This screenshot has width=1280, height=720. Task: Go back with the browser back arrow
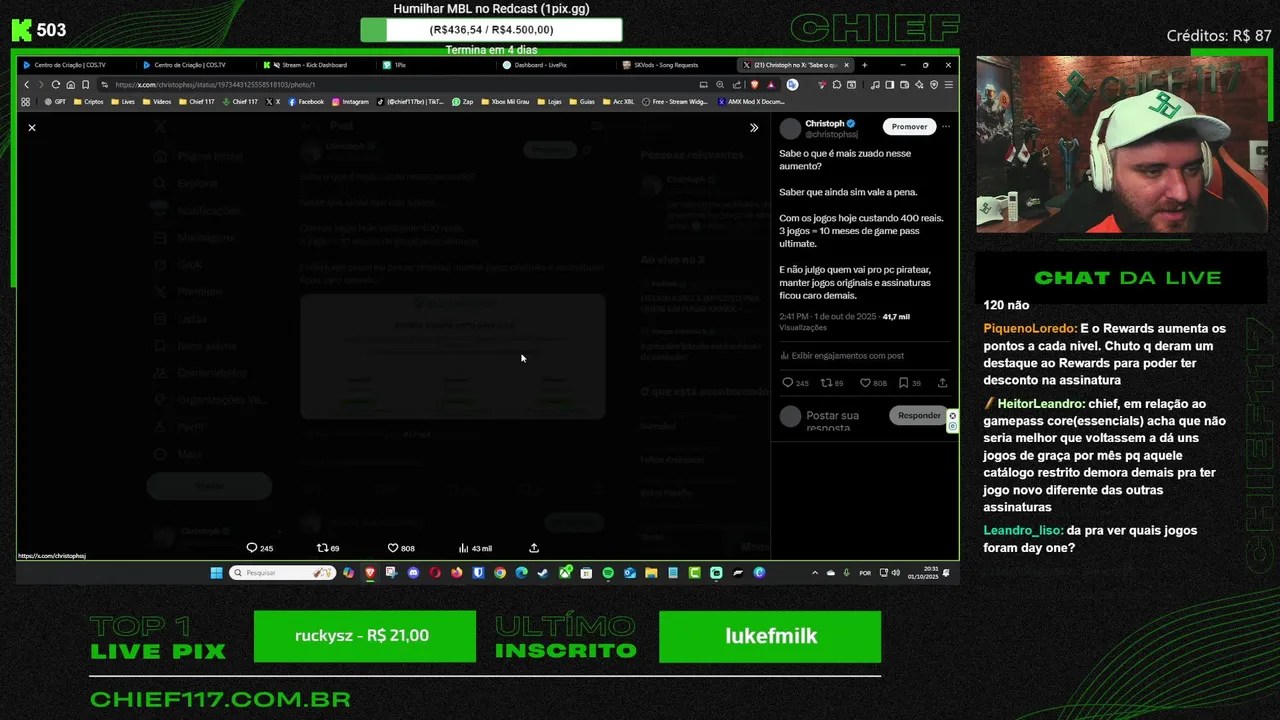tap(26, 85)
